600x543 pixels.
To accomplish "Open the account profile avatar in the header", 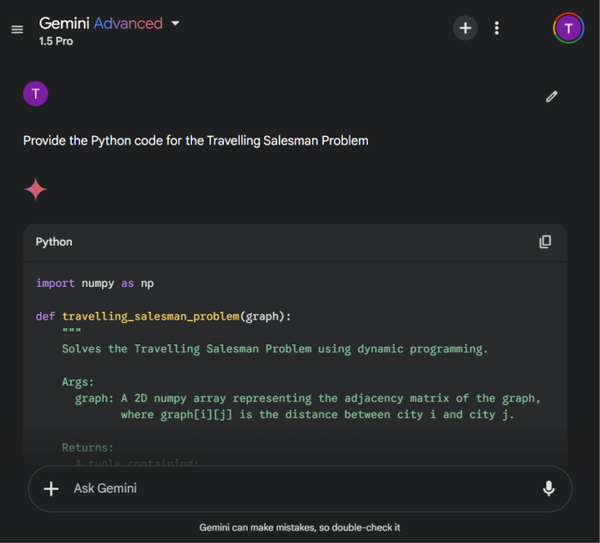I will [568, 28].
